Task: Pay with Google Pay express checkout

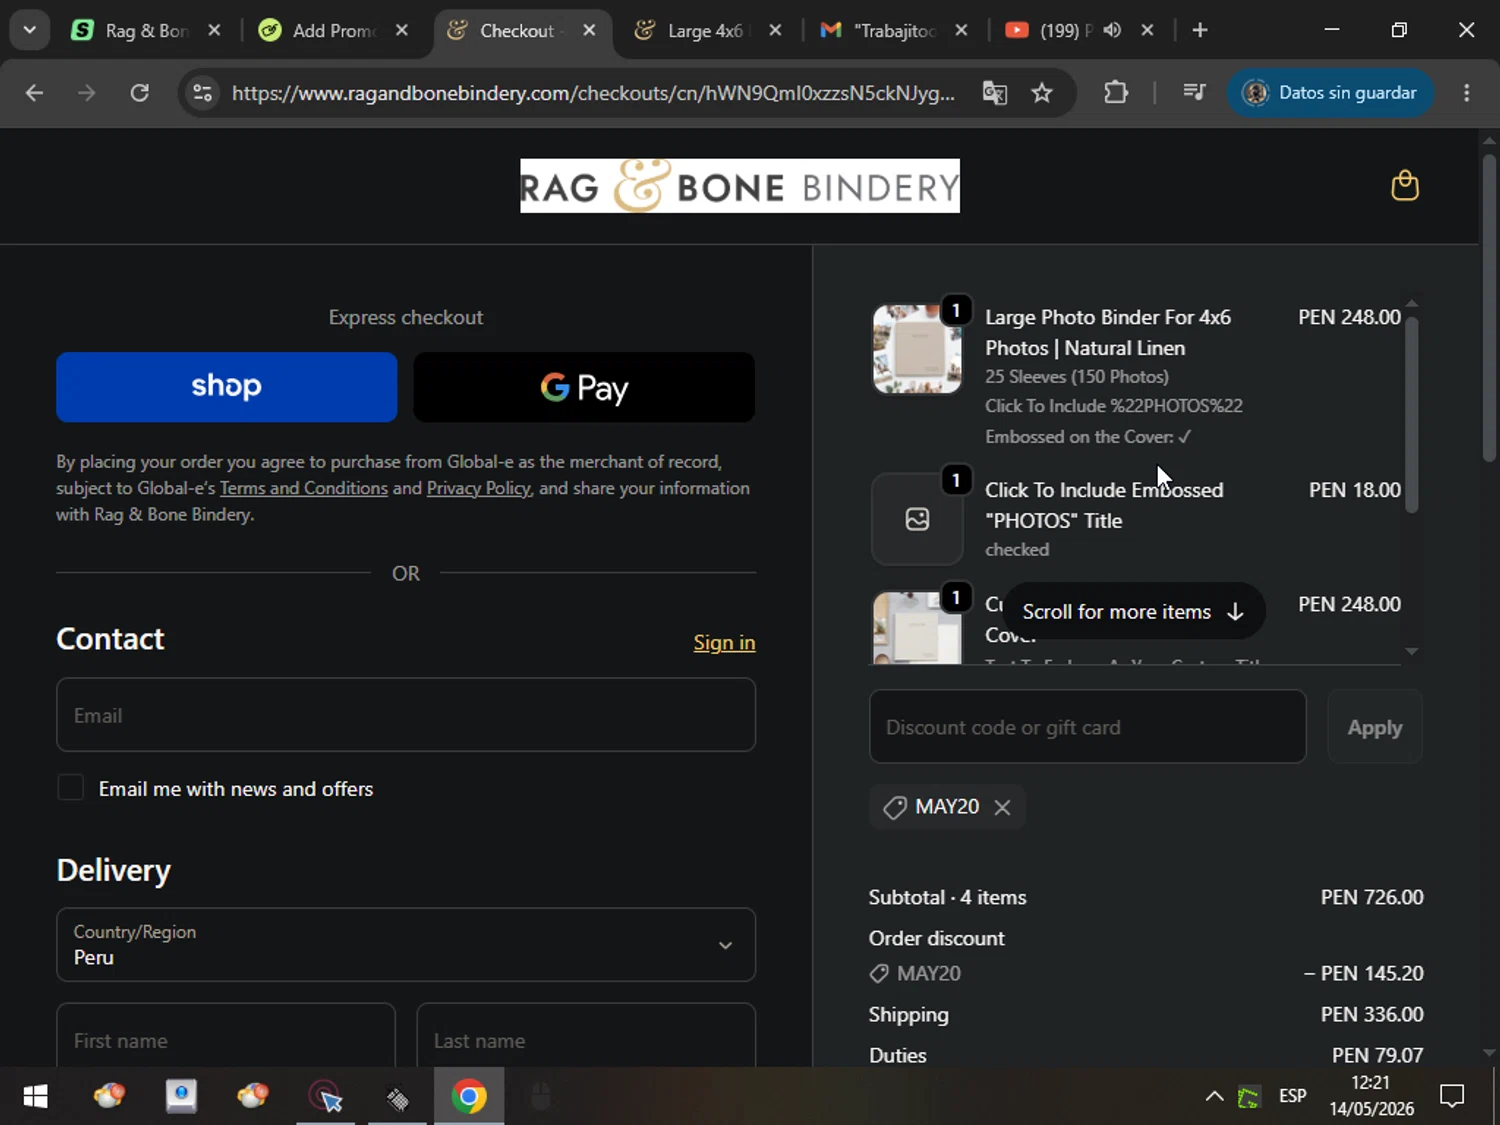Action: (584, 387)
